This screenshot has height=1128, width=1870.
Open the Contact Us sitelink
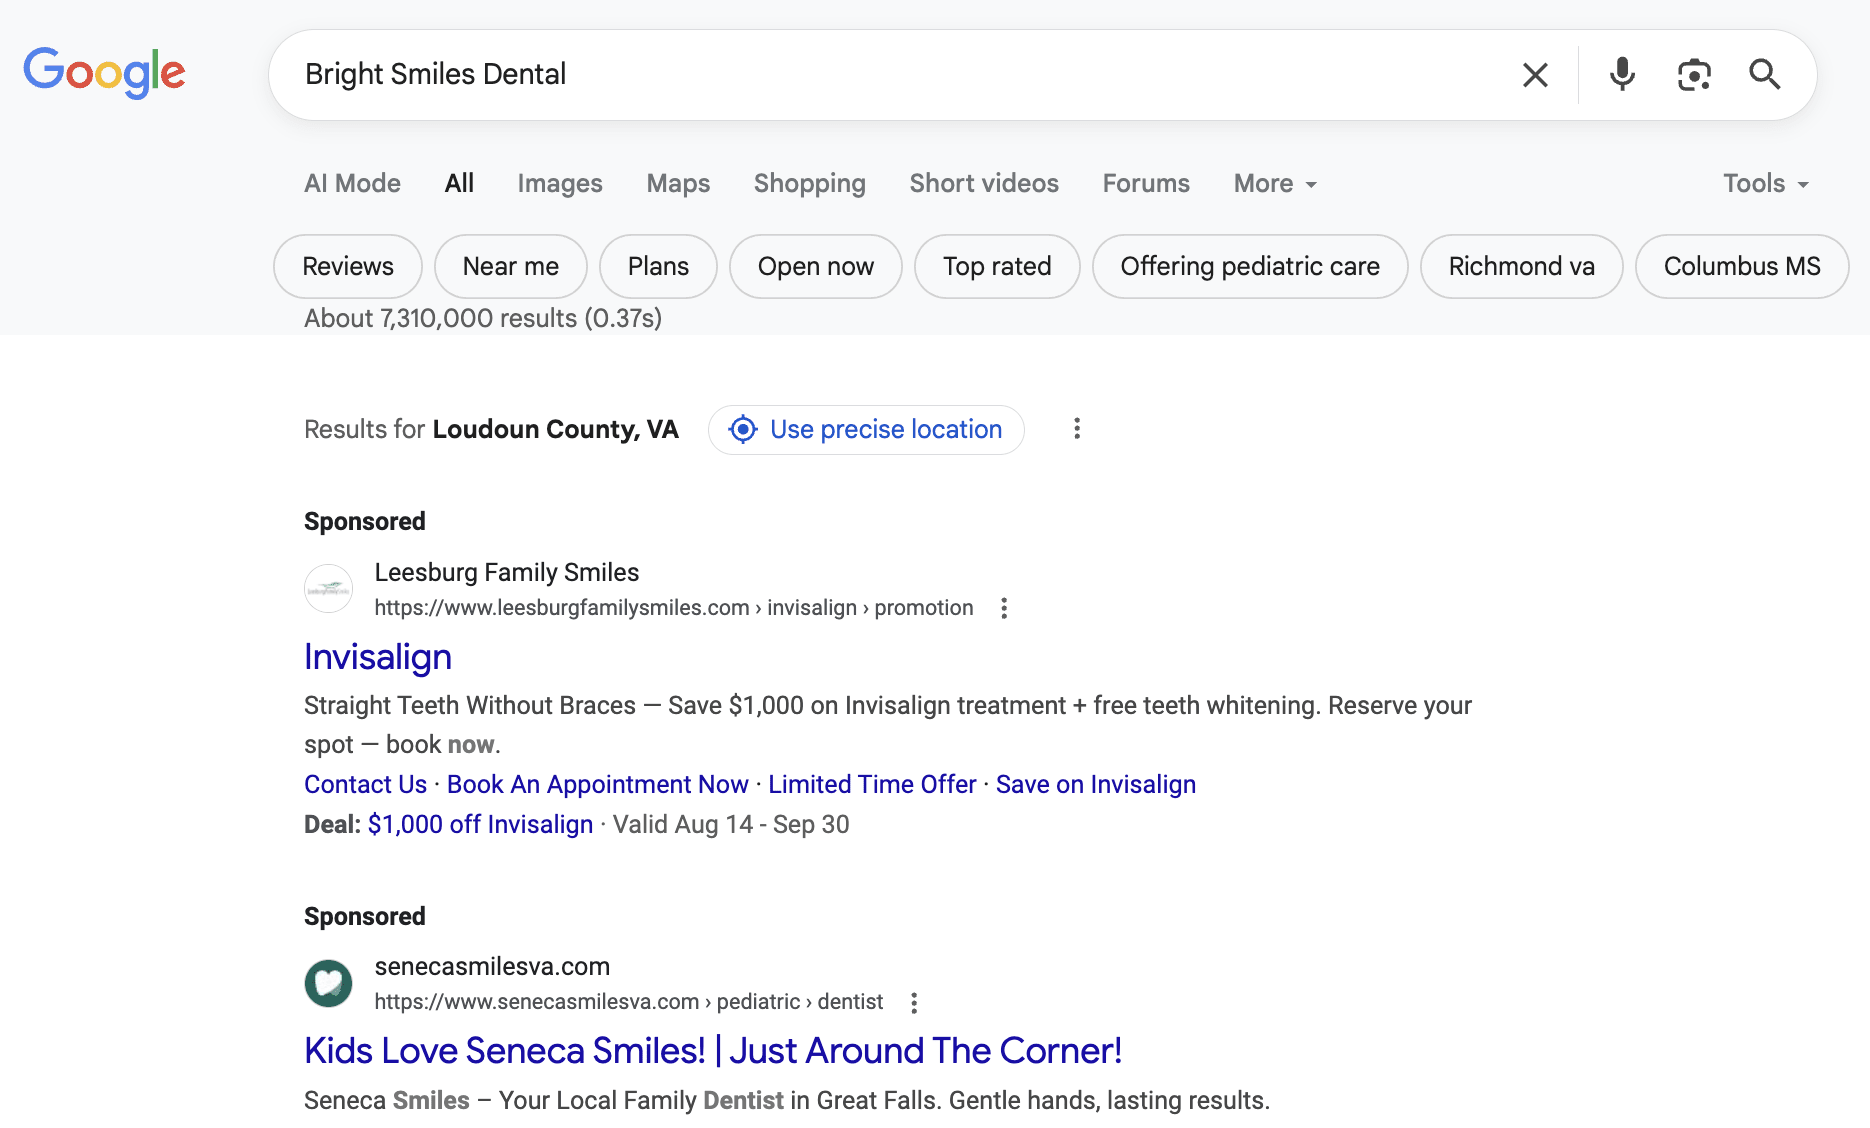coord(365,785)
